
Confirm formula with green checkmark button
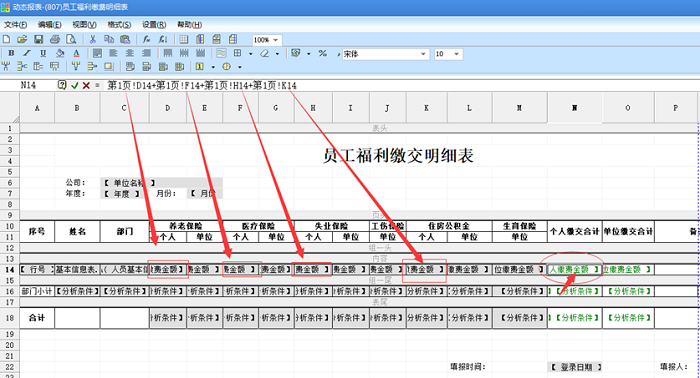point(75,85)
